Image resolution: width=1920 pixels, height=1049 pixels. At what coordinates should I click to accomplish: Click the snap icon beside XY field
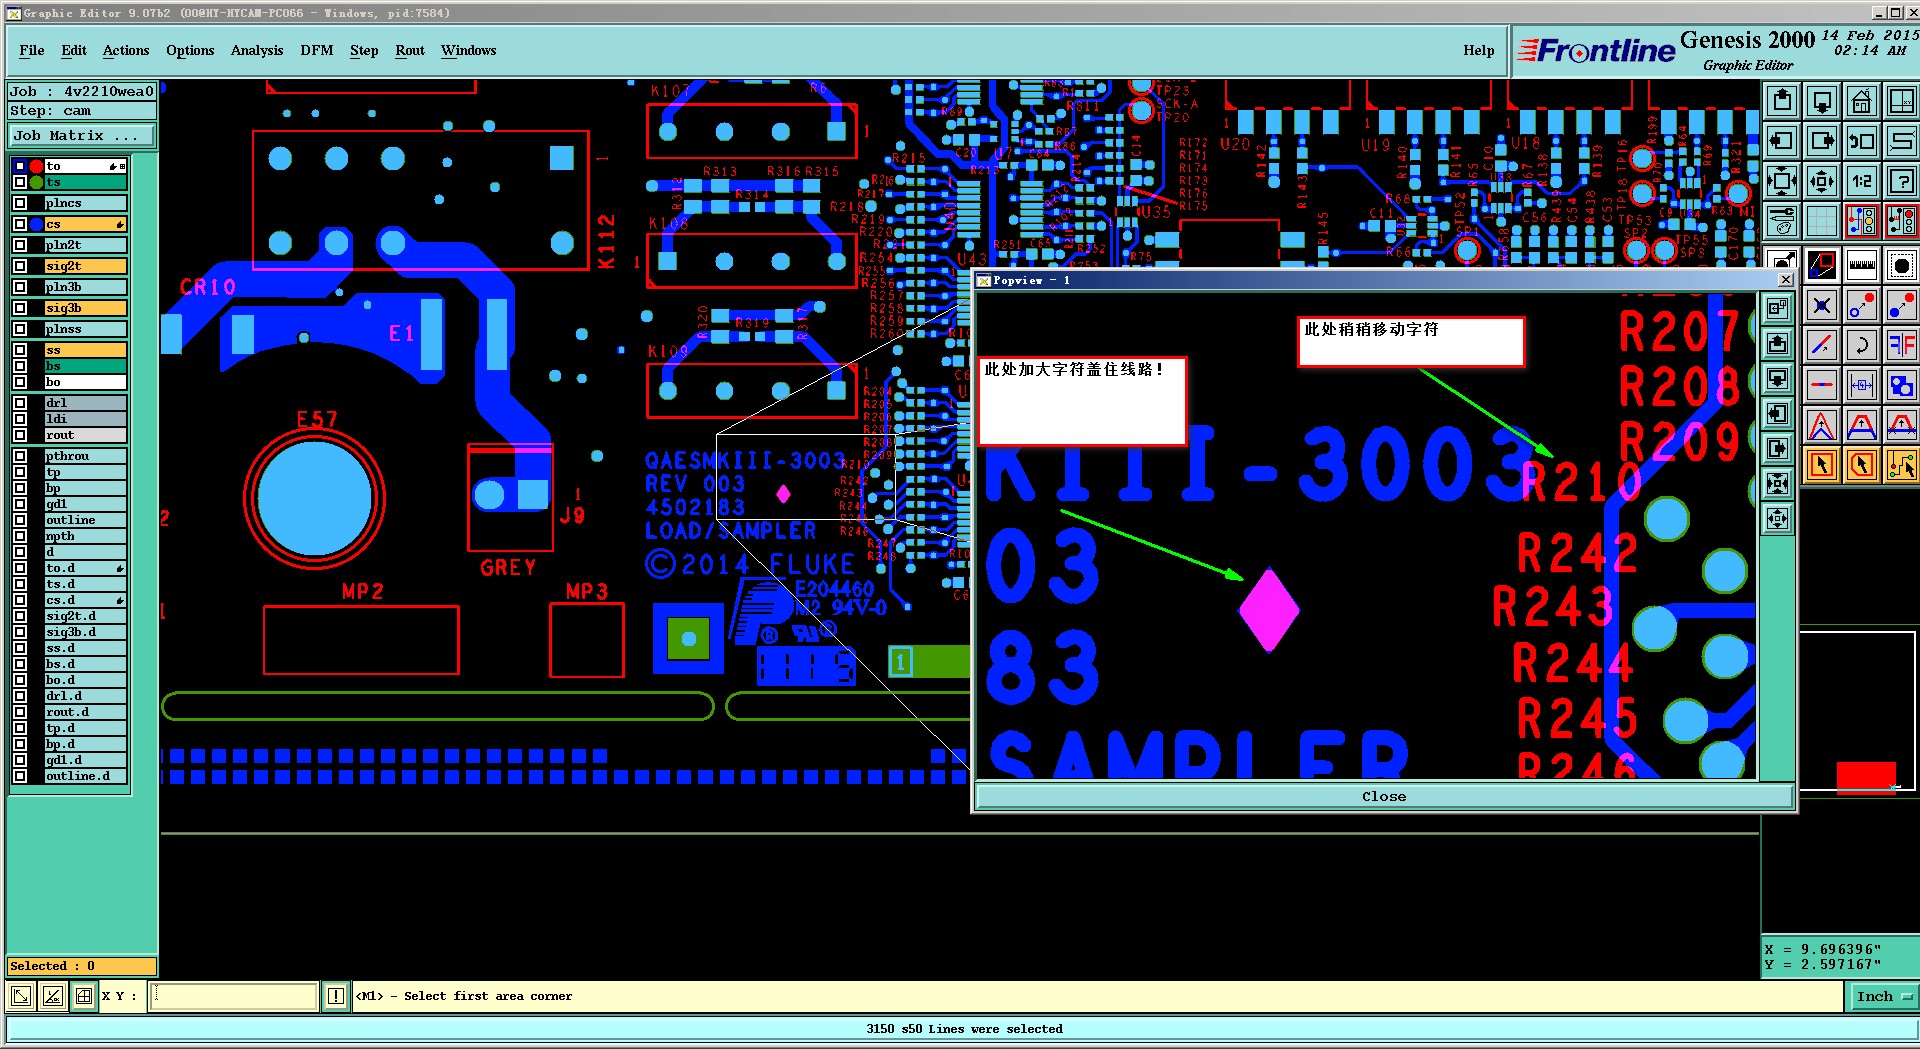[84, 996]
